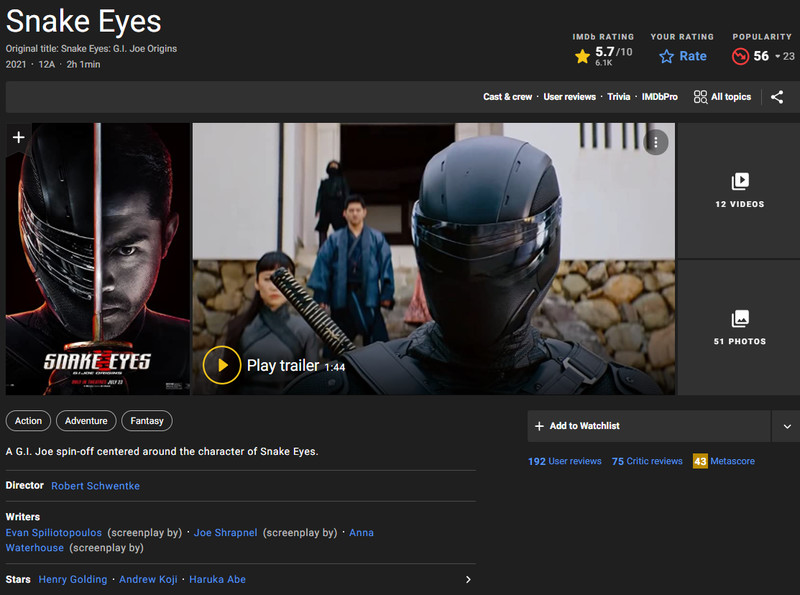
Task: Select the Adventure genre chip
Action: click(86, 421)
